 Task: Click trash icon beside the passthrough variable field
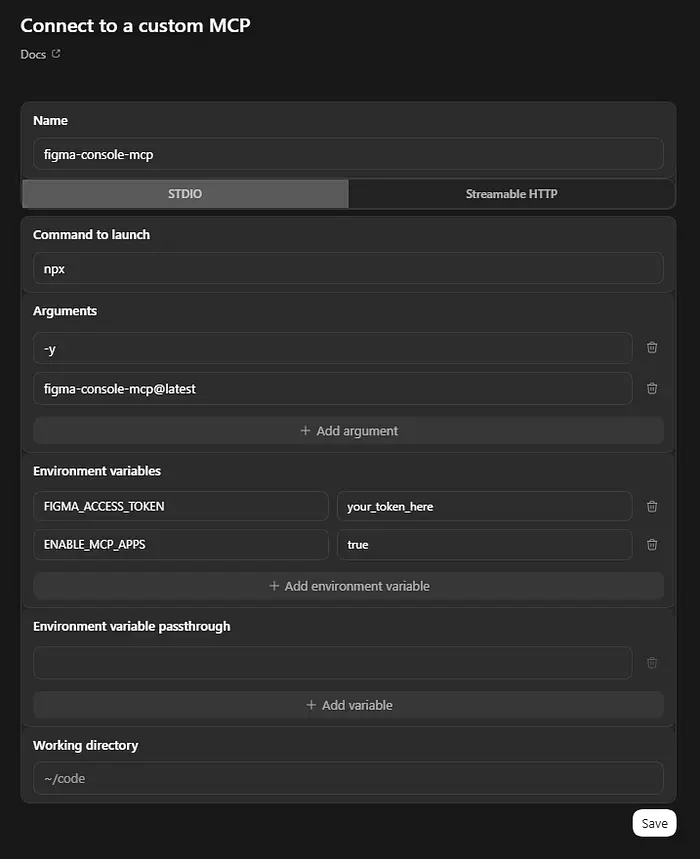(652, 663)
